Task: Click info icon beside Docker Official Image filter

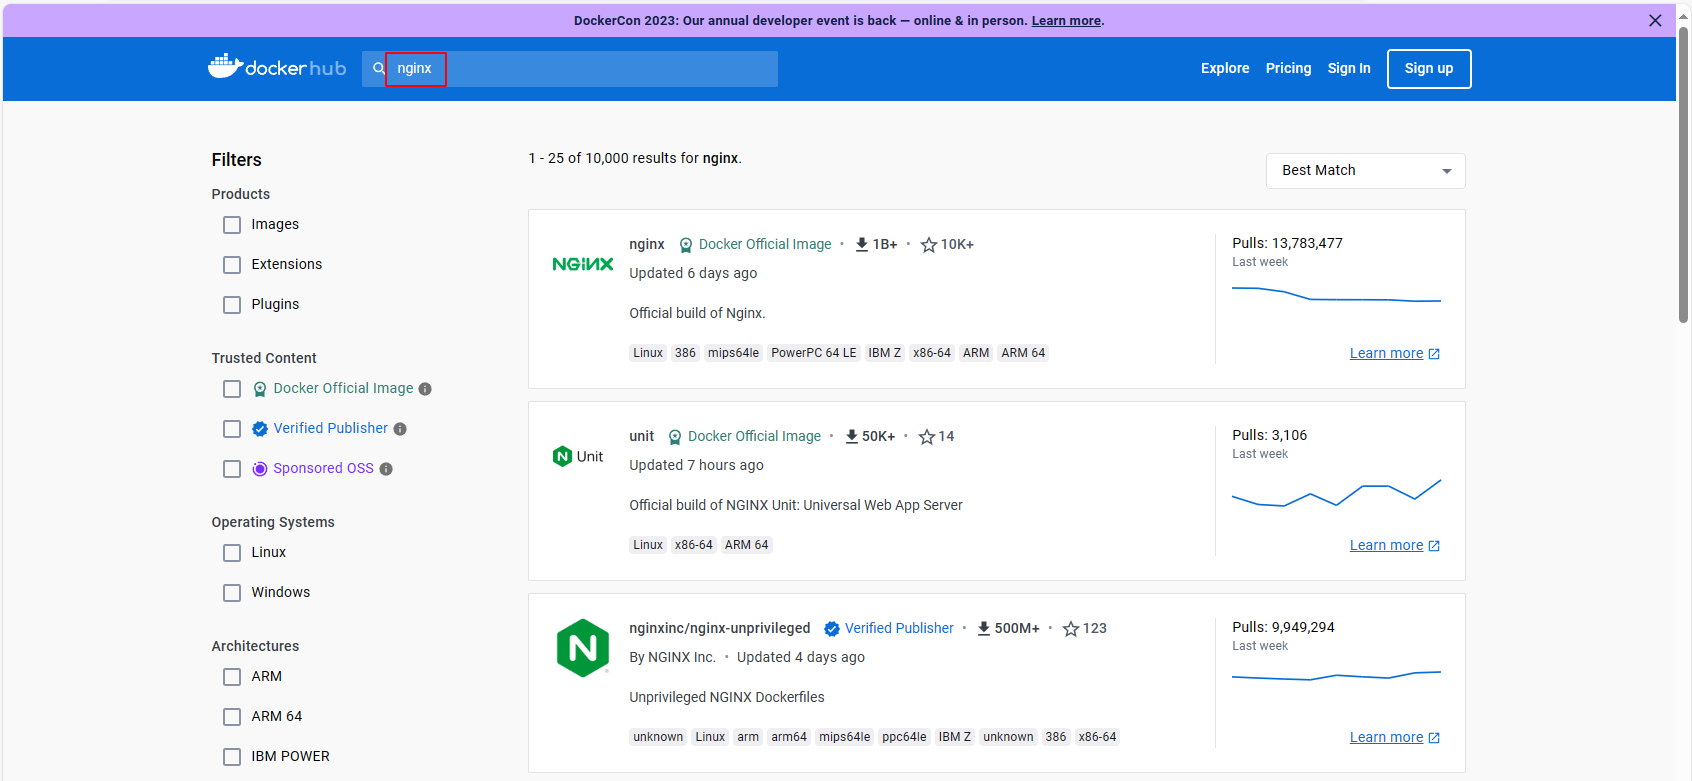Action: click(x=425, y=389)
